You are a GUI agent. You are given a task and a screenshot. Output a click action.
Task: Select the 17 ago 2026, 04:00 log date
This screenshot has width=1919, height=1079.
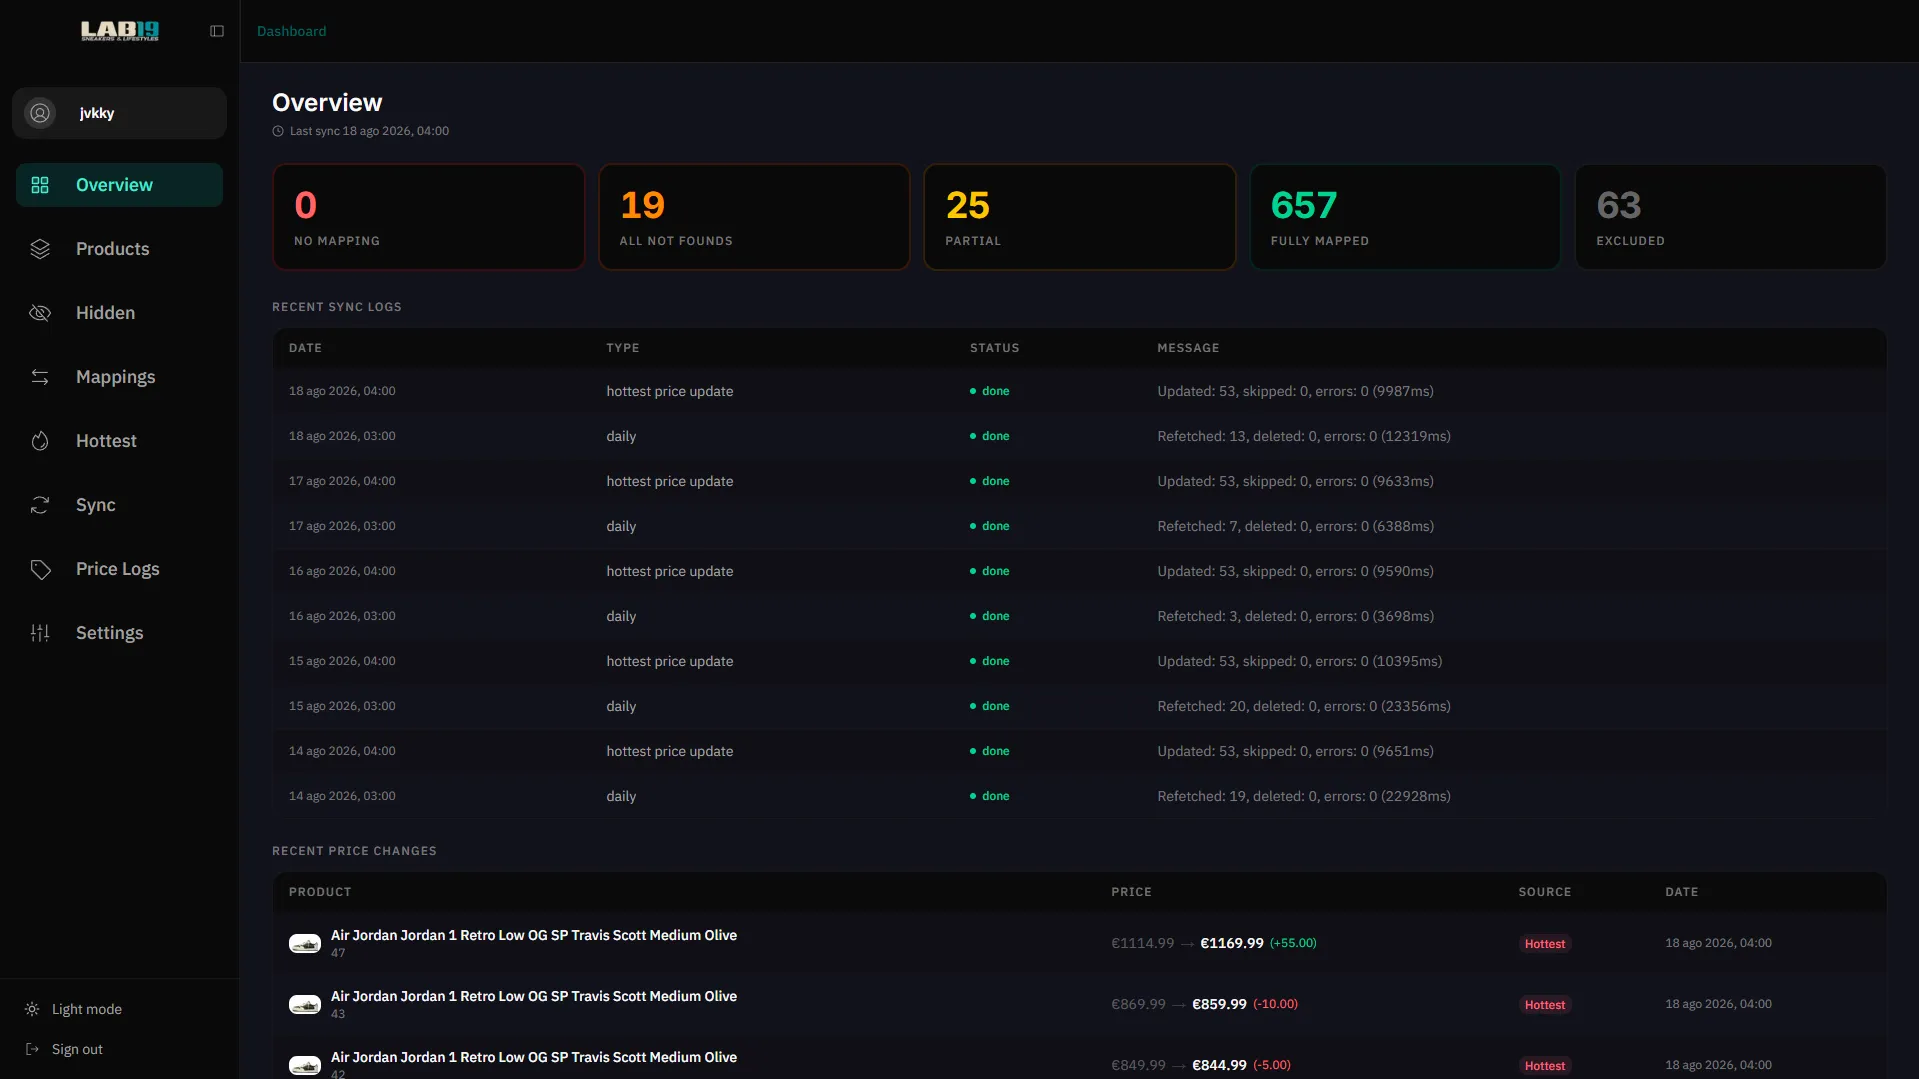point(342,481)
